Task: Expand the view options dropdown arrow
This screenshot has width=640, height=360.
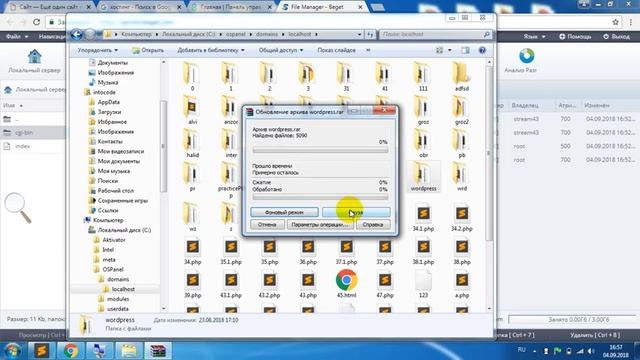Action: coord(450,50)
